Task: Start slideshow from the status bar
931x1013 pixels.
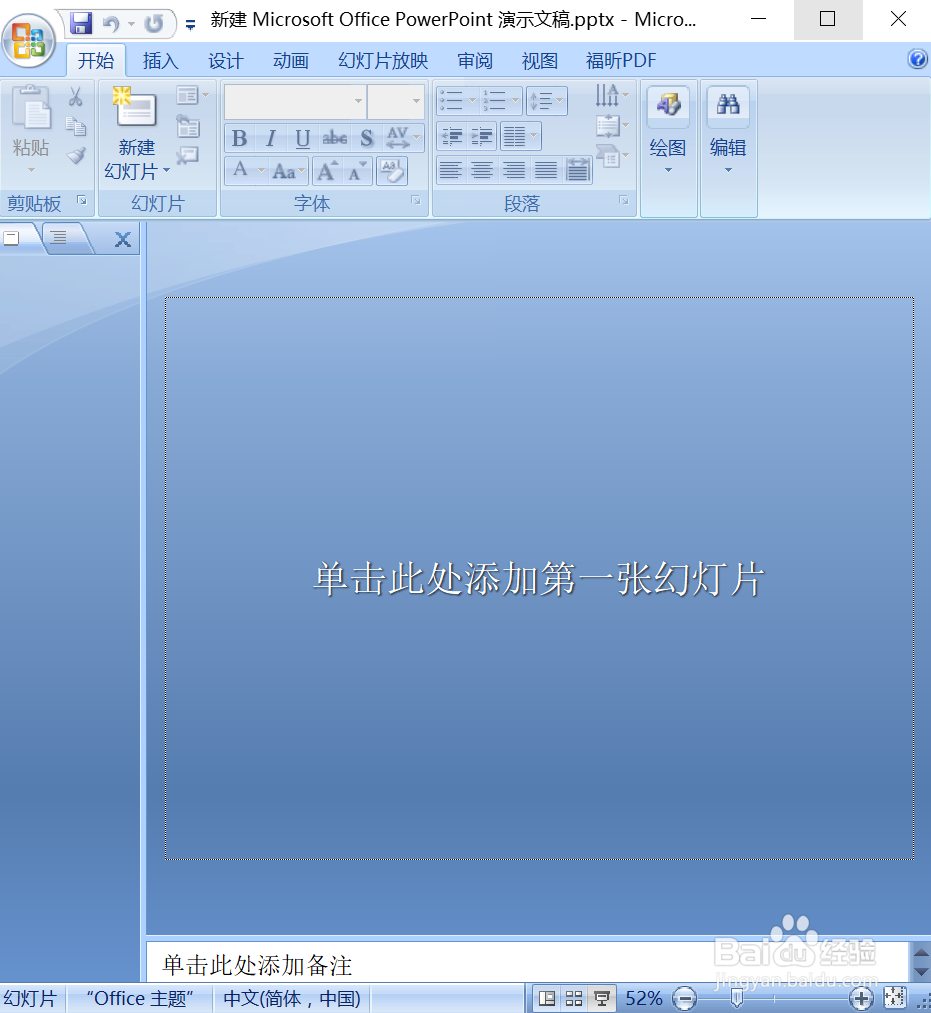Action: [599, 997]
